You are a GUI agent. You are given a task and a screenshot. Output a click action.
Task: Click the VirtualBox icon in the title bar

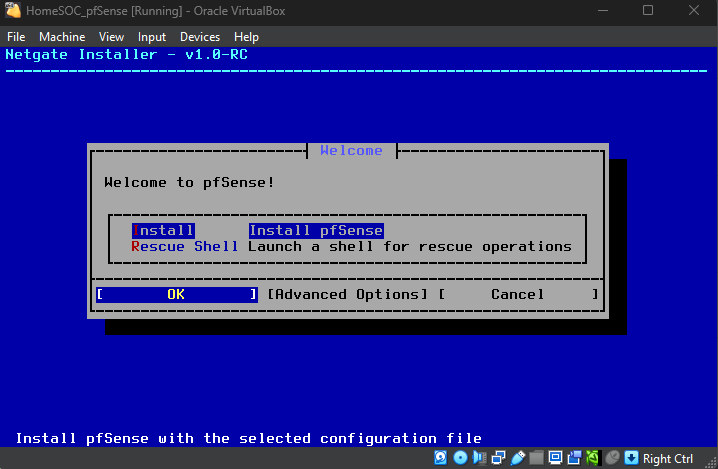13,11
